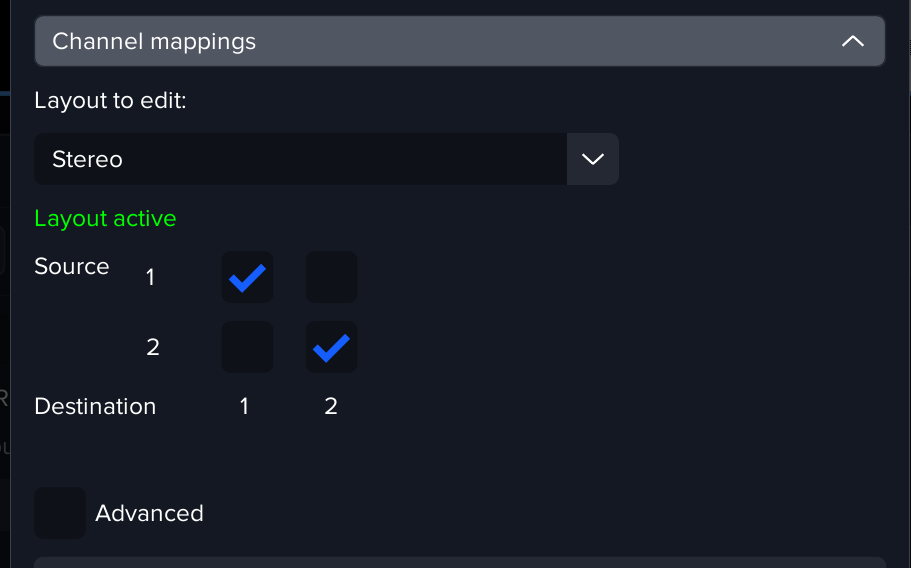Screen dimensions: 911x568
Task: Enable source 1 to destination 2 mapping
Action: (x=331, y=277)
